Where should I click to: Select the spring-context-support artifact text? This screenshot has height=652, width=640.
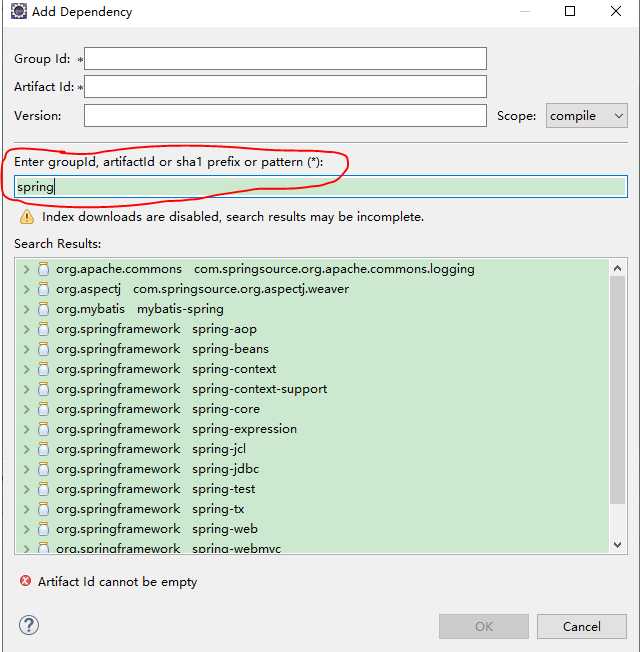coord(259,389)
